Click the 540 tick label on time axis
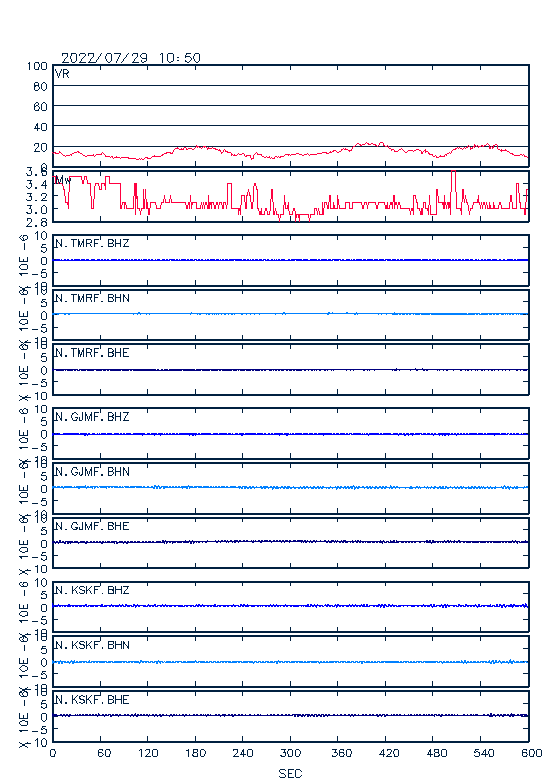 point(484,753)
